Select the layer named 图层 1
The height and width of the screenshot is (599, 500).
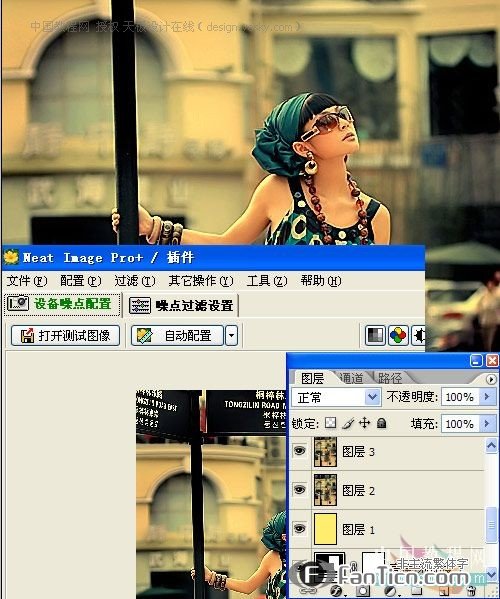coord(358,529)
